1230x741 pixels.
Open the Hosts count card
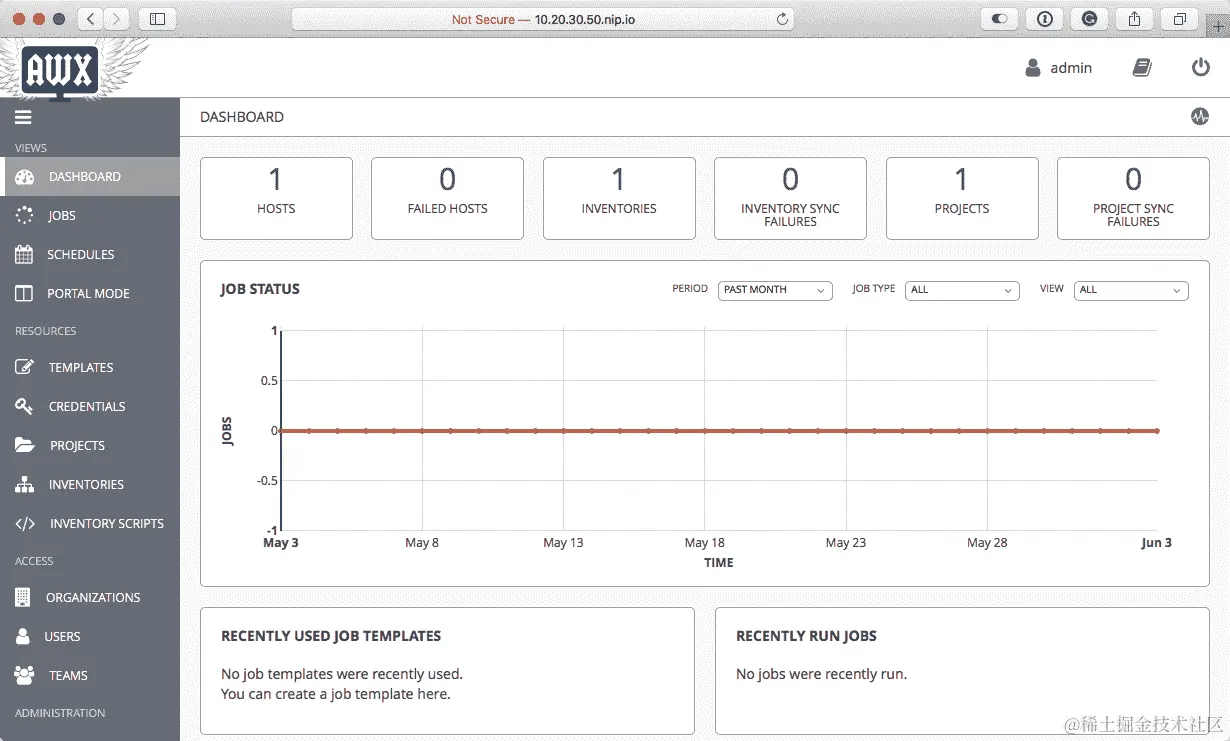(276, 199)
